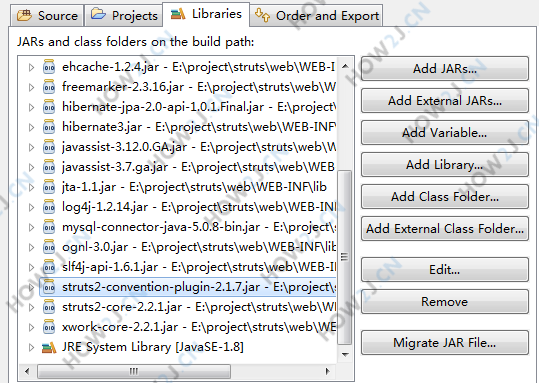The width and height of the screenshot is (539, 383).
Task: Click the jar icon for javassist-3.7.ga.jar
Action: coord(49,167)
